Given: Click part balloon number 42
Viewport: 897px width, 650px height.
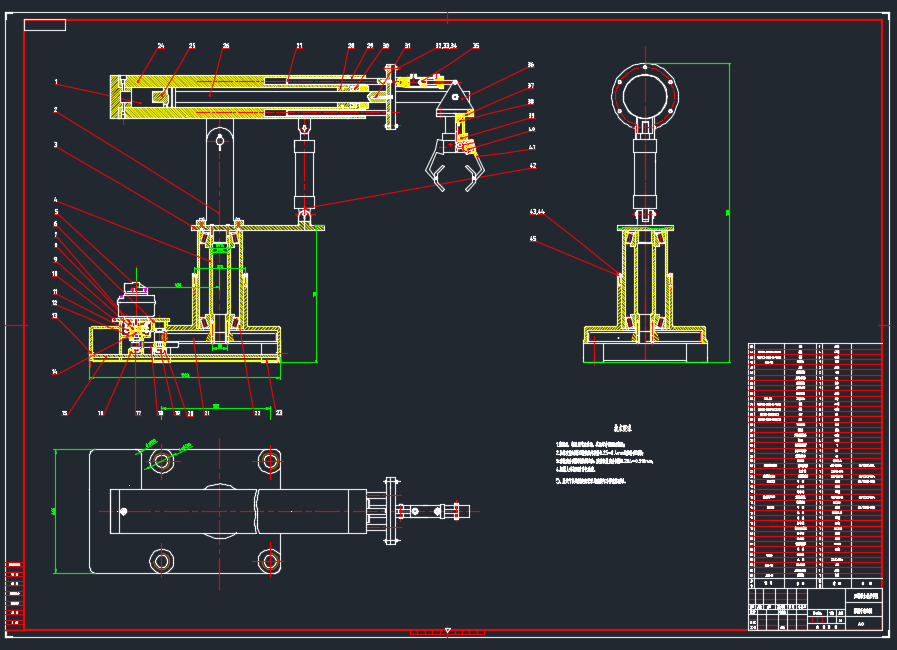Looking at the screenshot, I should 533,166.
